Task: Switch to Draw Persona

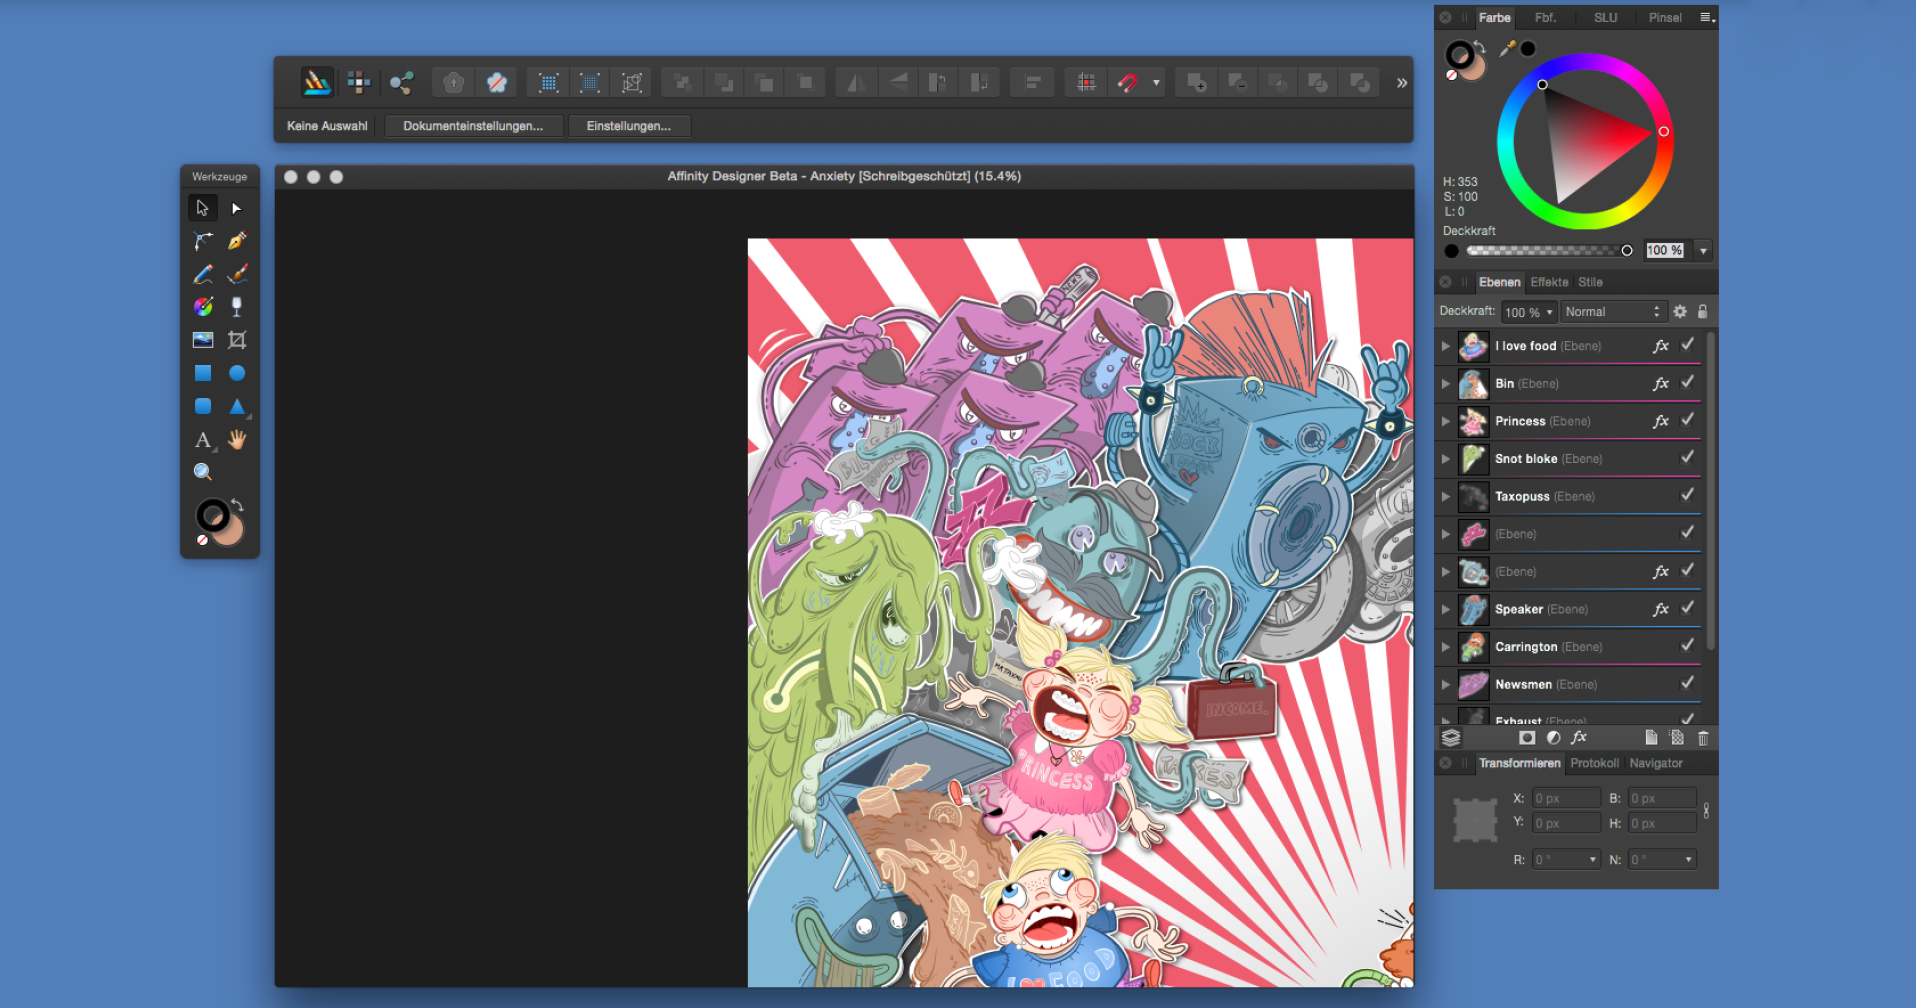Action: click(x=317, y=82)
